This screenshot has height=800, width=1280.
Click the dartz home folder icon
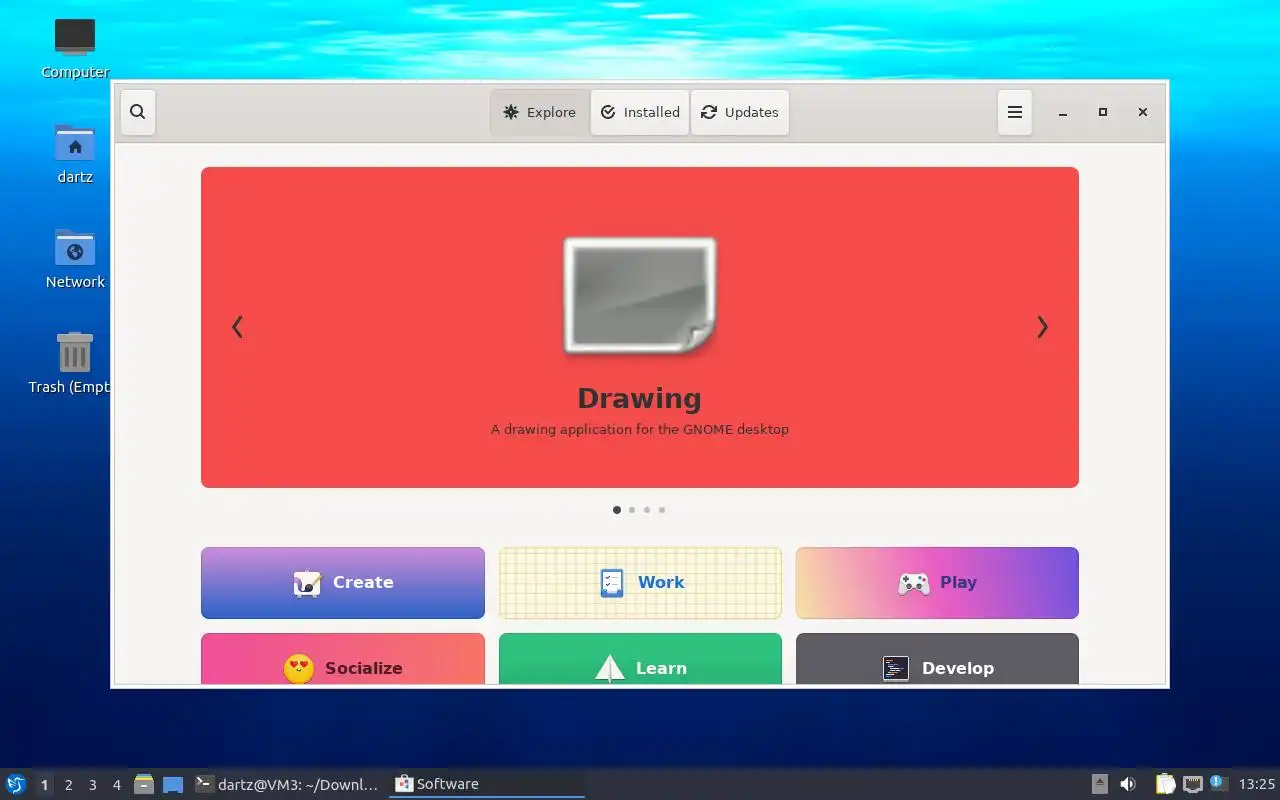tap(75, 144)
